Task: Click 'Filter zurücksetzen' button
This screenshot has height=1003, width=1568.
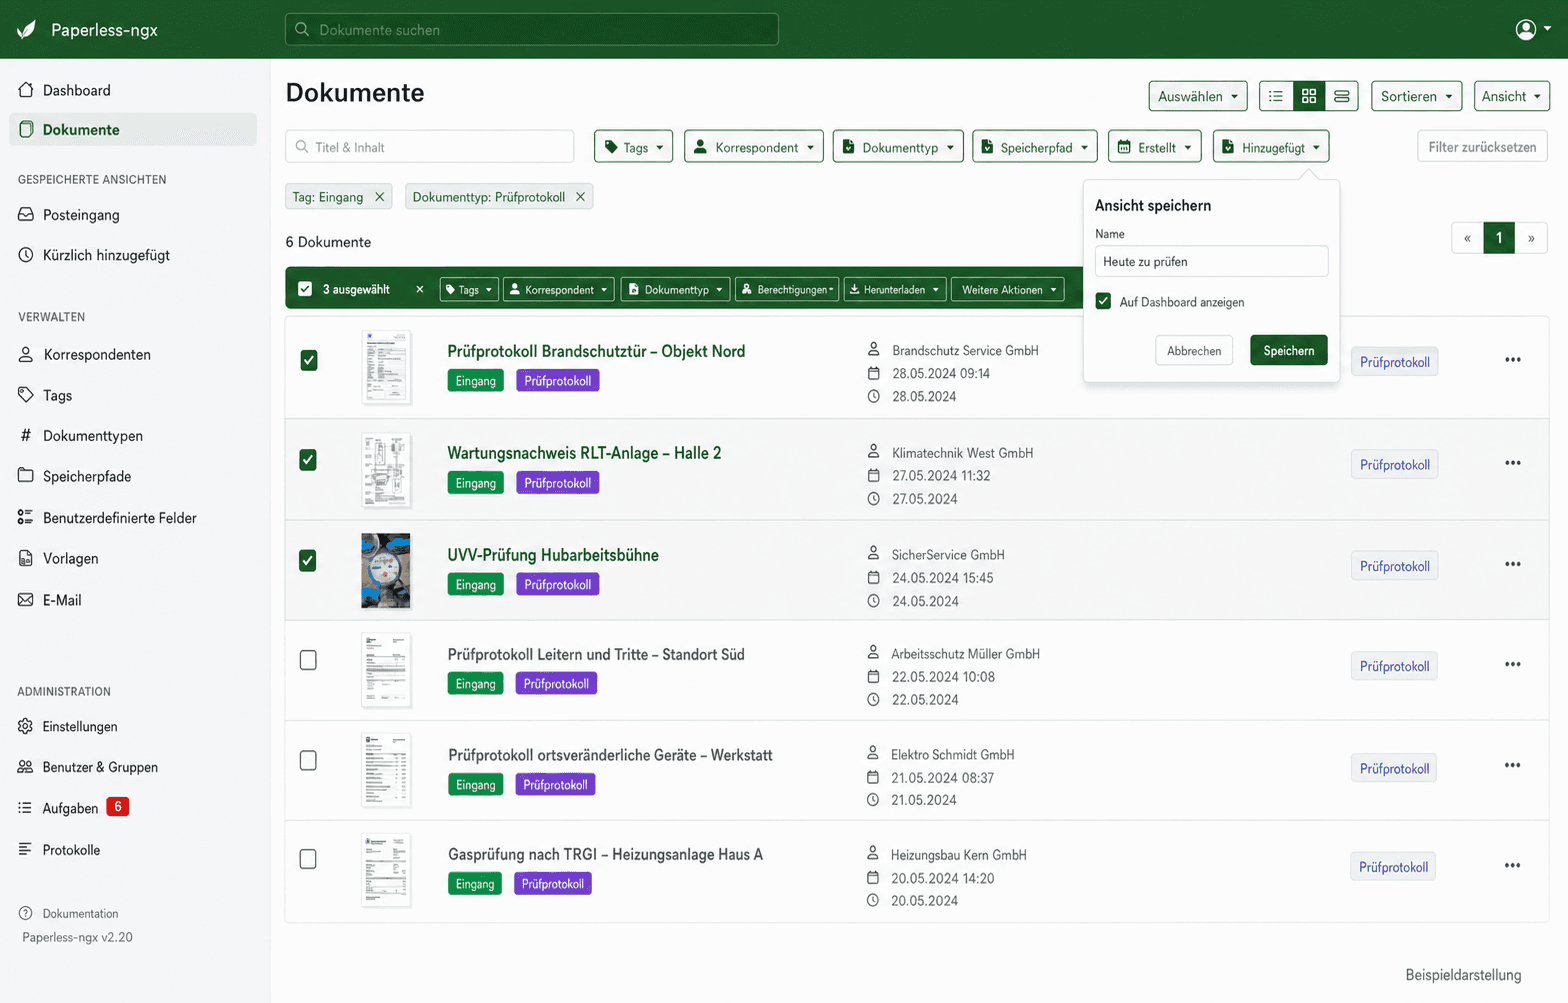Action: point(1482,147)
